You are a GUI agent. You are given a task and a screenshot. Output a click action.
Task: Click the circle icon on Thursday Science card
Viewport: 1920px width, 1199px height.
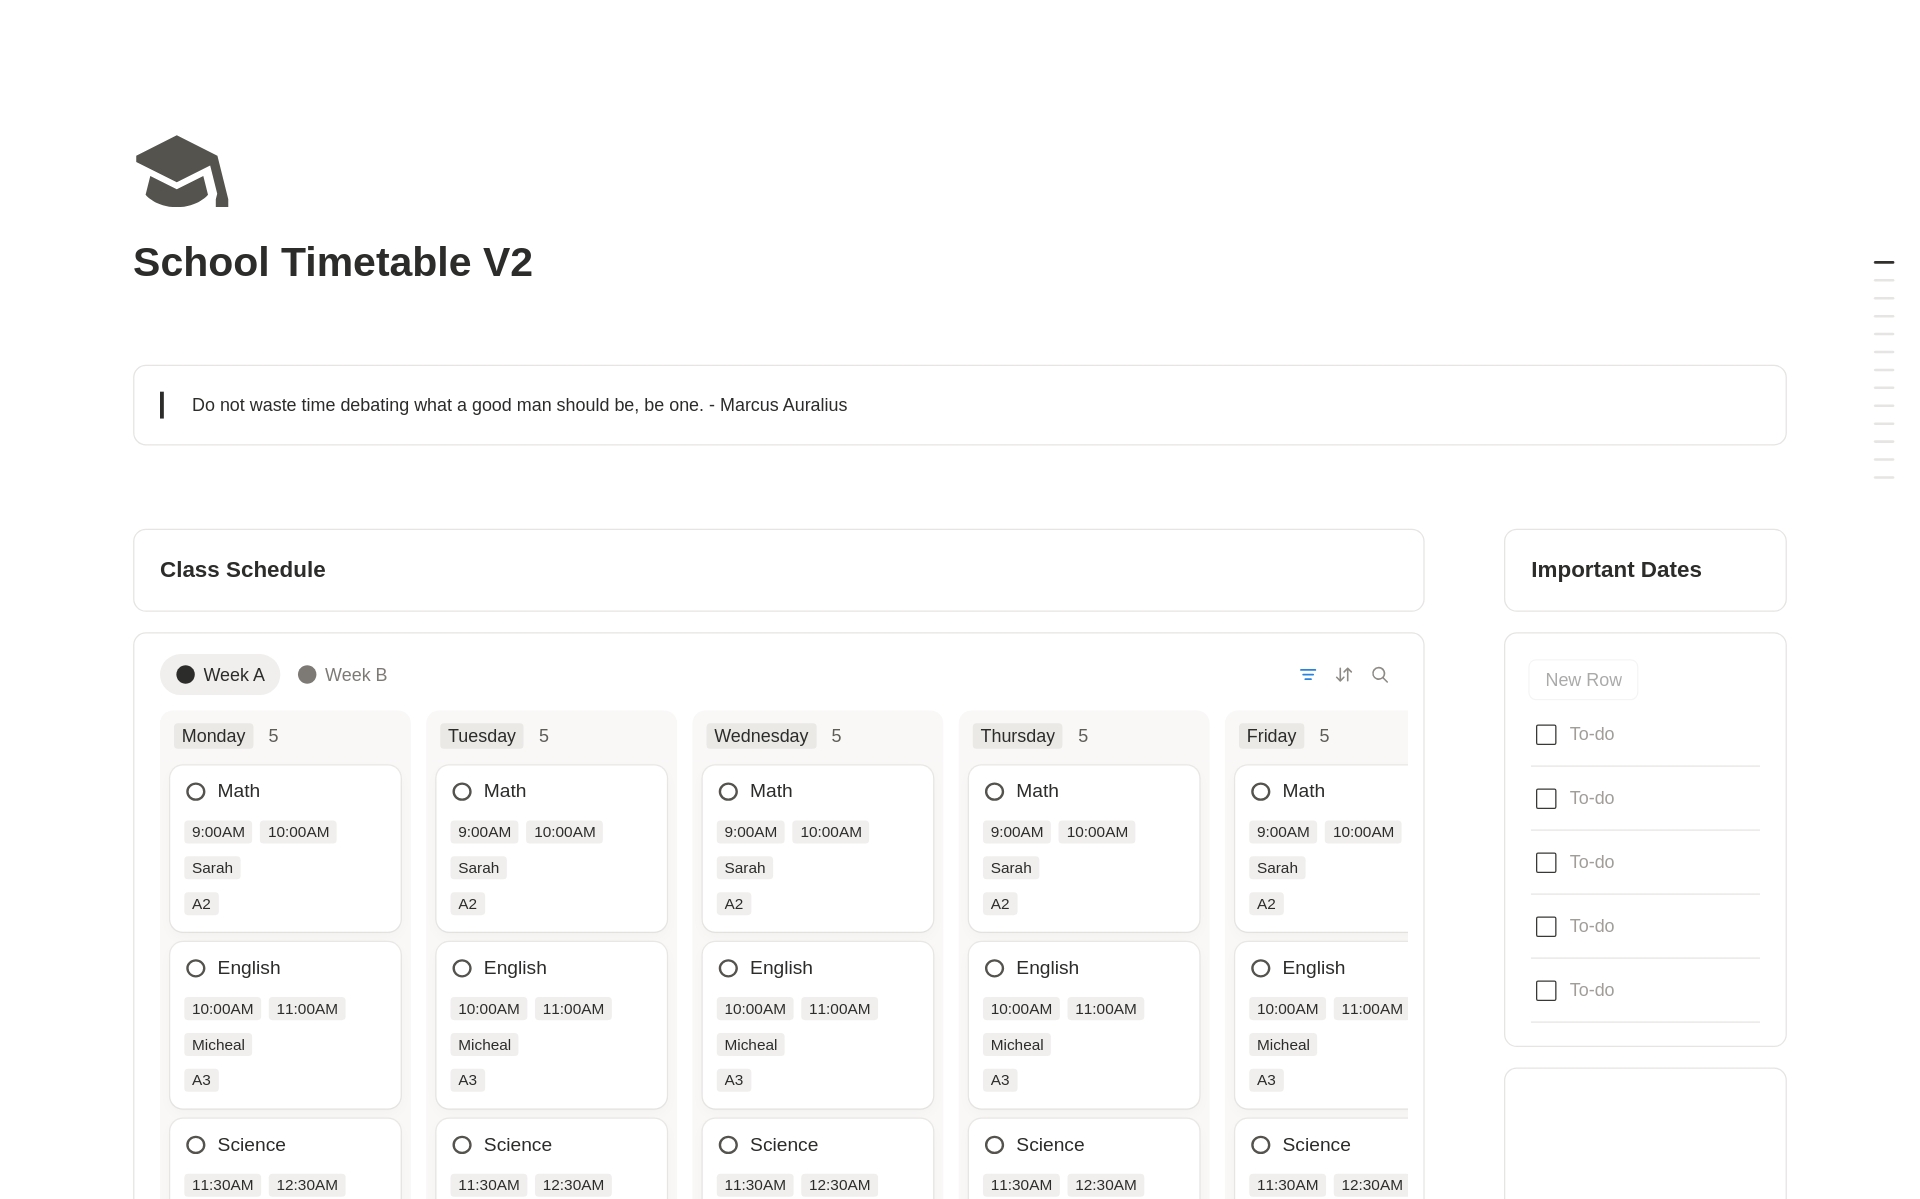(x=994, y=1145)
